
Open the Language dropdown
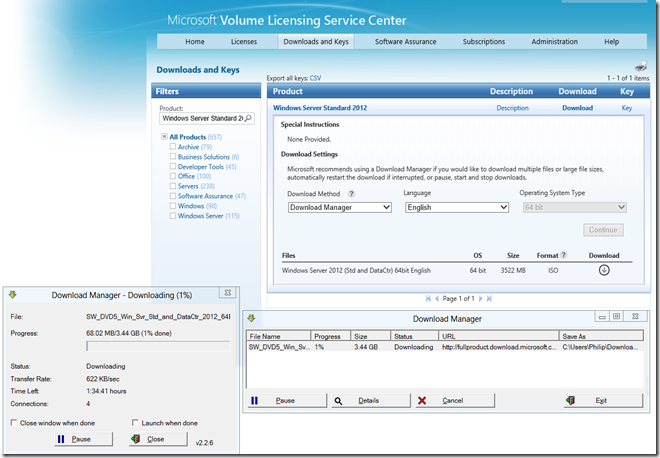click(457, 207)
